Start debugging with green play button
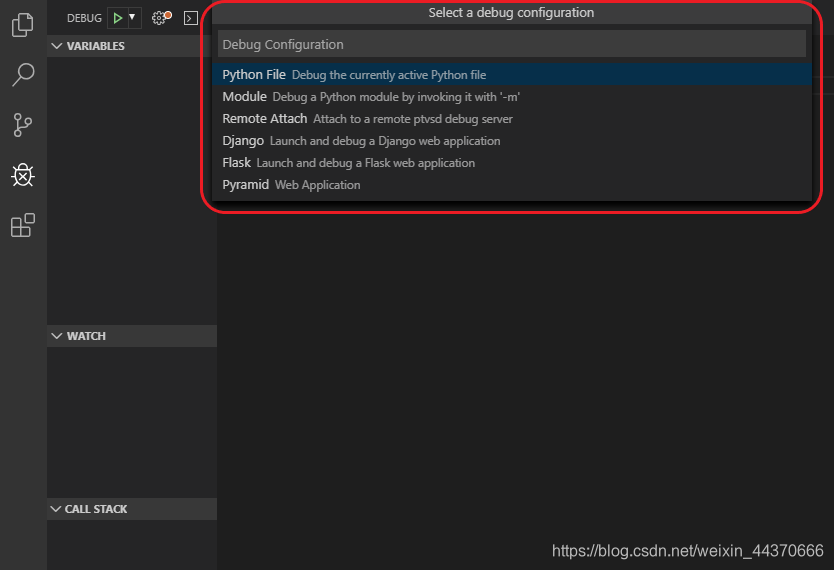Screen dimensions: 834x570 [x=118, y=18]
